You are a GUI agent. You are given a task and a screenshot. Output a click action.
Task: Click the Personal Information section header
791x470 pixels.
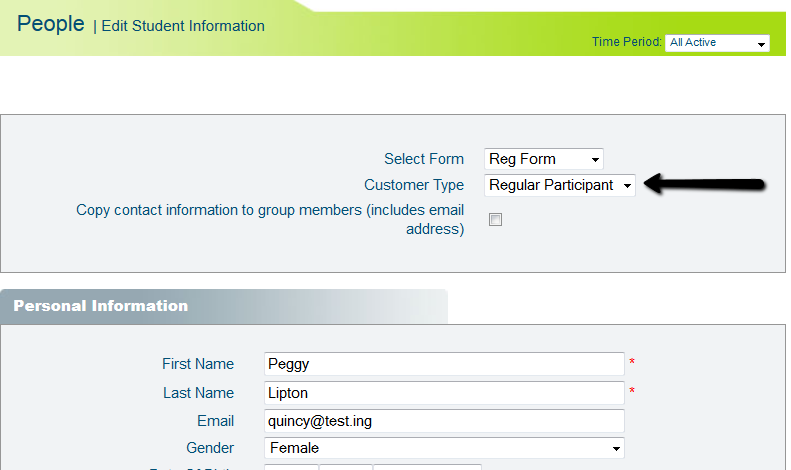pyautogui.click(x=100, y=306)
